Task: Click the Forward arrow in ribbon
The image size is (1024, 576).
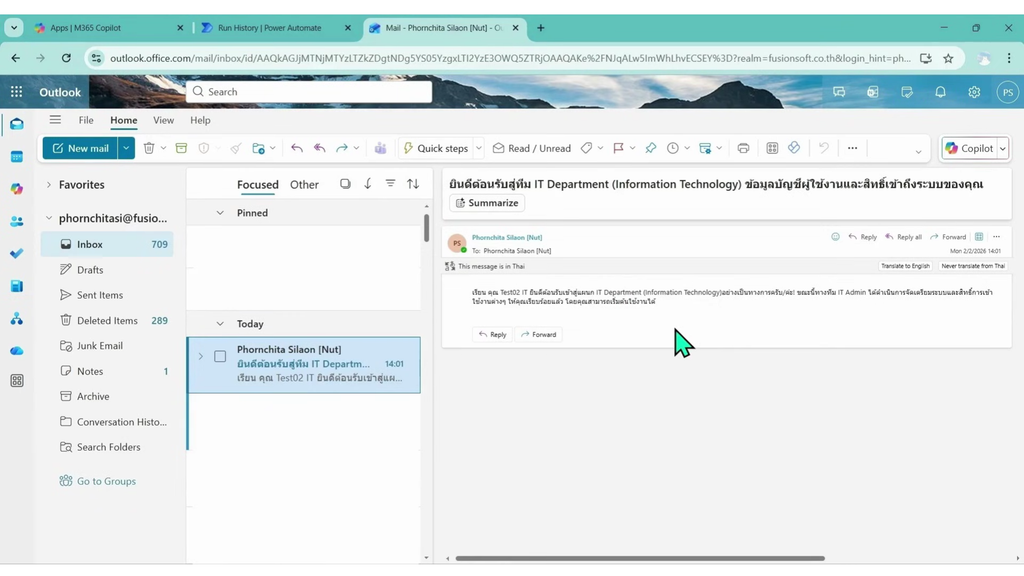Action: point(342,148)
